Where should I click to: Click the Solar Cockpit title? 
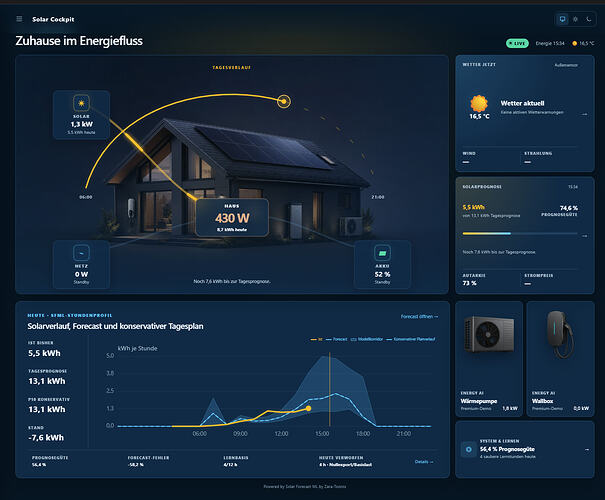point(53,19)
